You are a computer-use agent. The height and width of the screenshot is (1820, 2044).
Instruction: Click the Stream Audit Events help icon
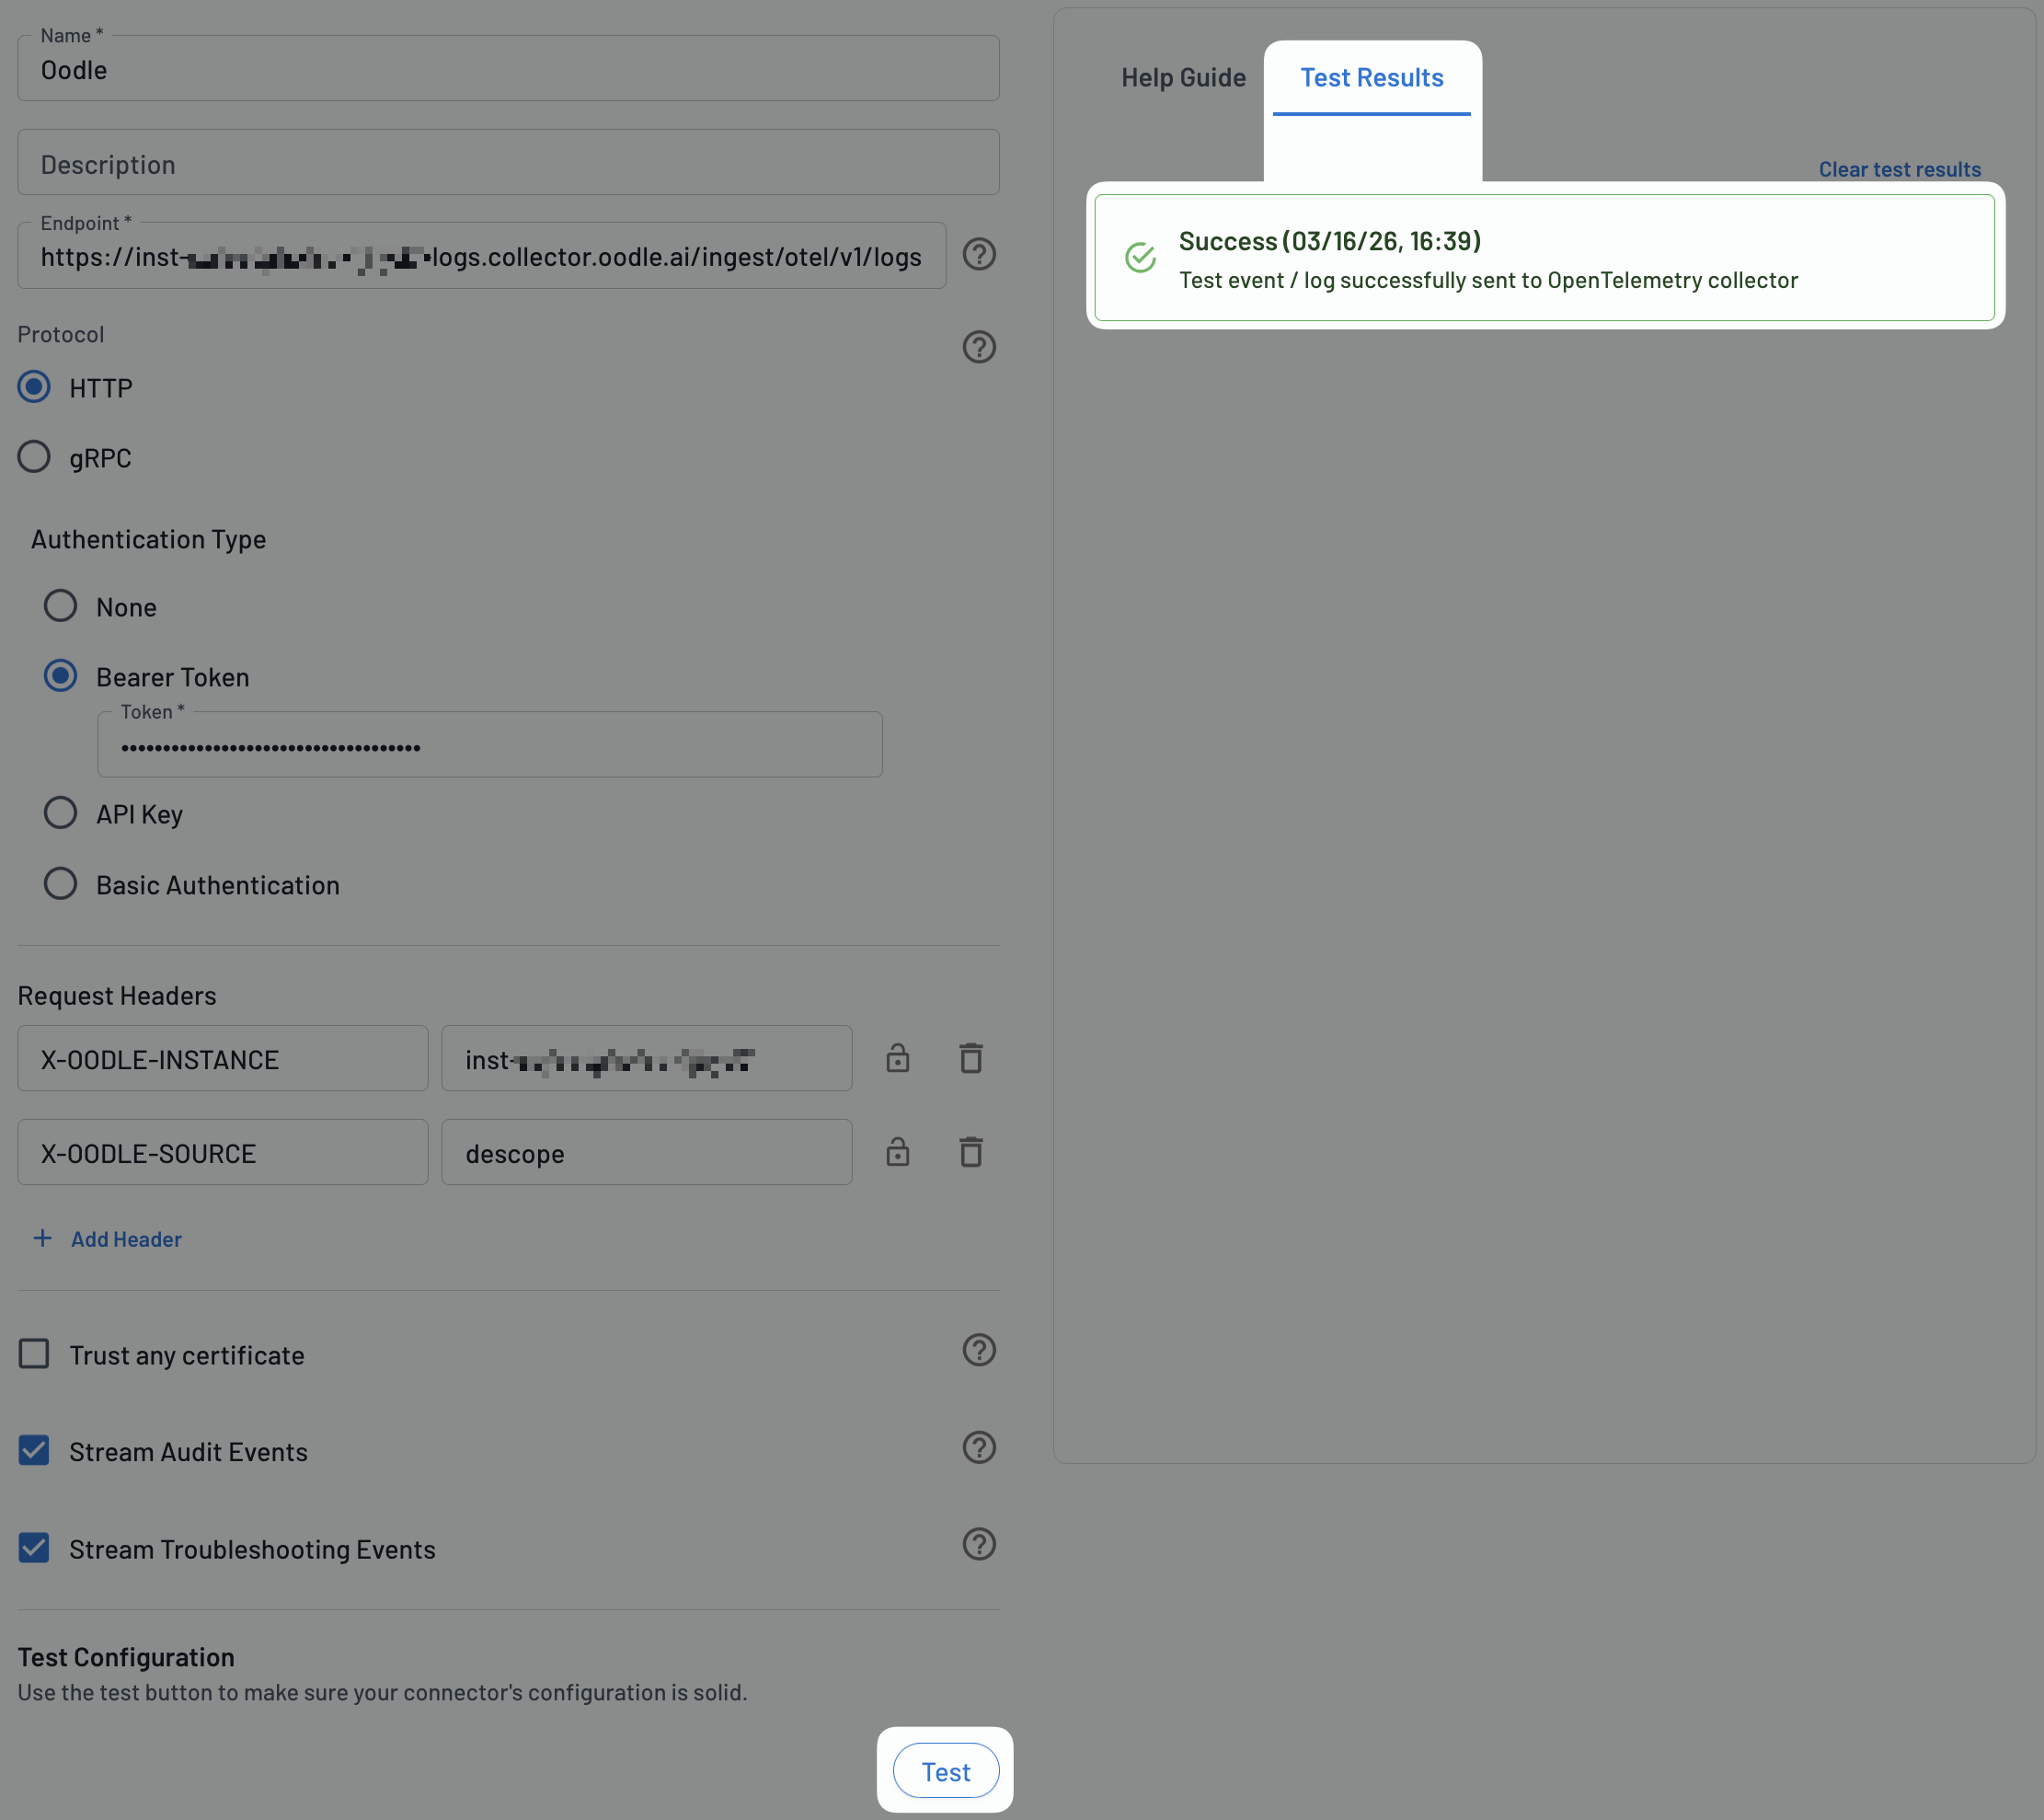980,1447
